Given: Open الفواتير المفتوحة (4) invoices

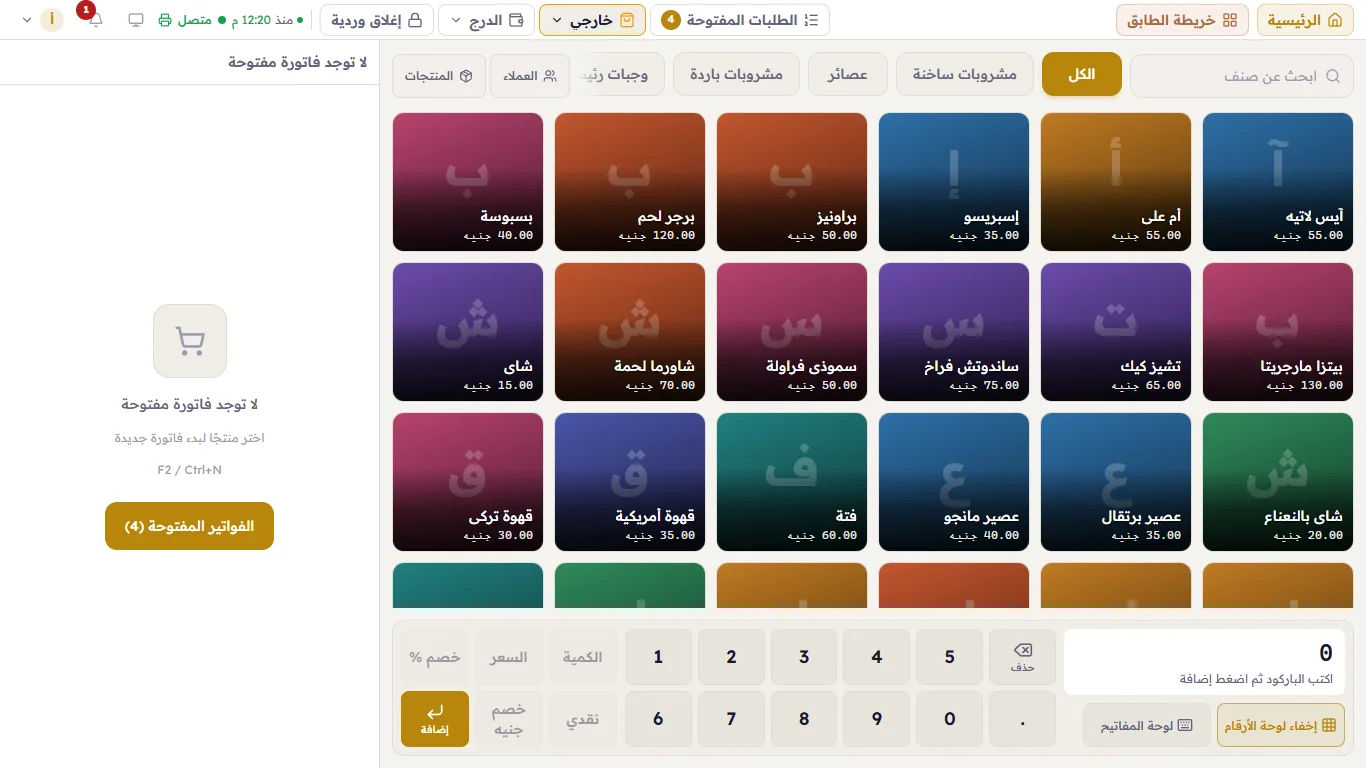Looking at the screenshot, I should 189,526.
